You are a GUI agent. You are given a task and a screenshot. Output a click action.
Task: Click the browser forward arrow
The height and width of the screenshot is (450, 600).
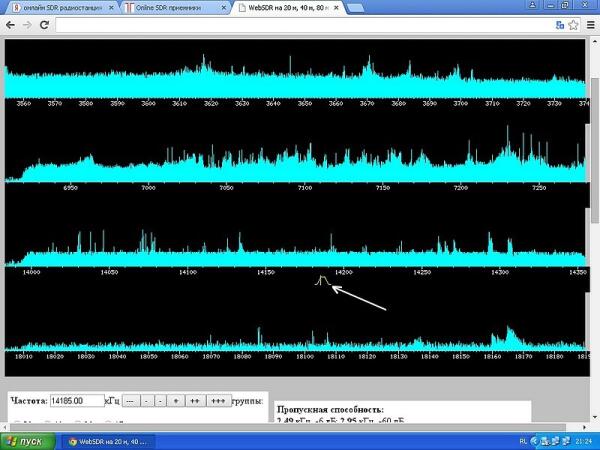27,24
